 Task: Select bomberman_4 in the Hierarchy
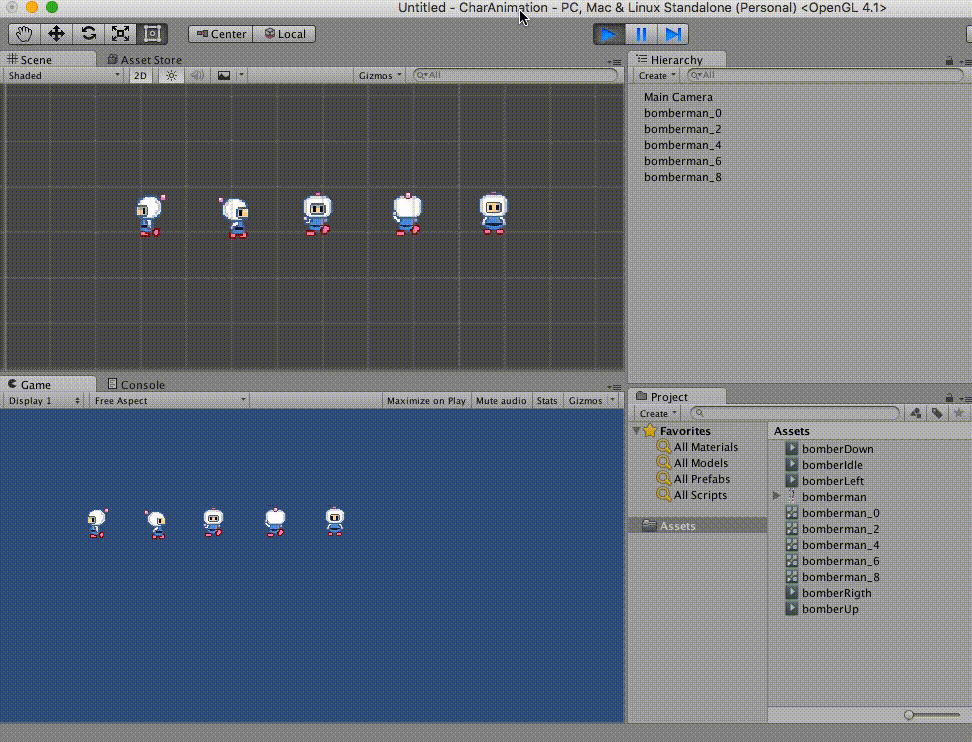[682, 144]
